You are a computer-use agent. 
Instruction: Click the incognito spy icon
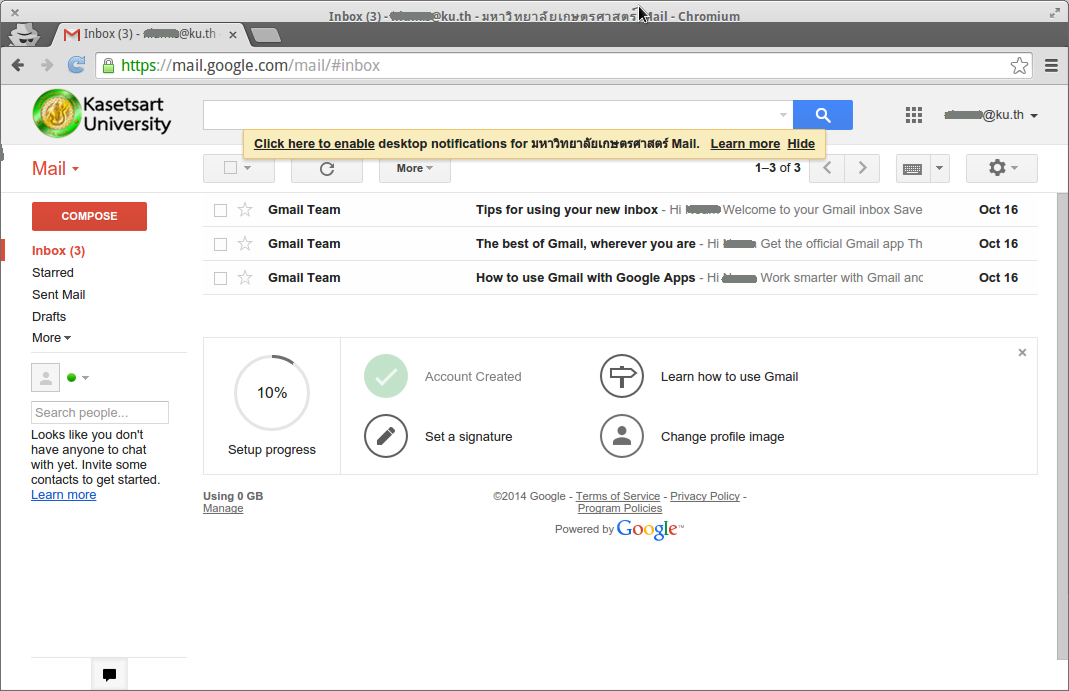[25, 34]
